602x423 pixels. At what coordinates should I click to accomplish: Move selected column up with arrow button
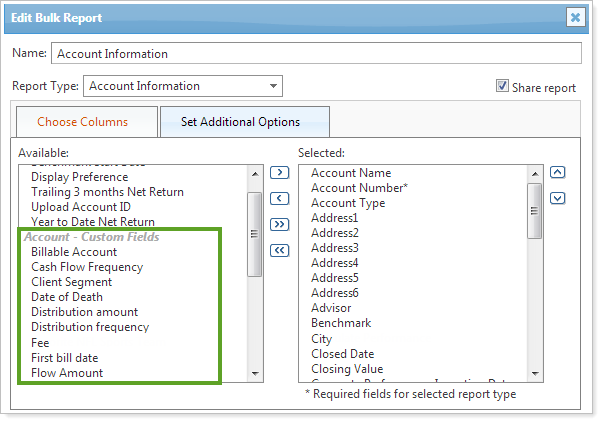coord(558,172)
